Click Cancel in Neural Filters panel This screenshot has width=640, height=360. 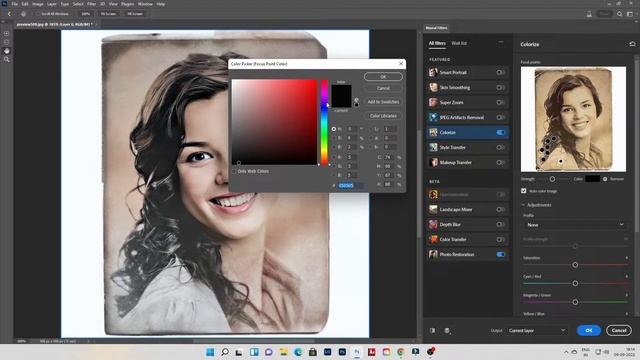pos(619,330)
